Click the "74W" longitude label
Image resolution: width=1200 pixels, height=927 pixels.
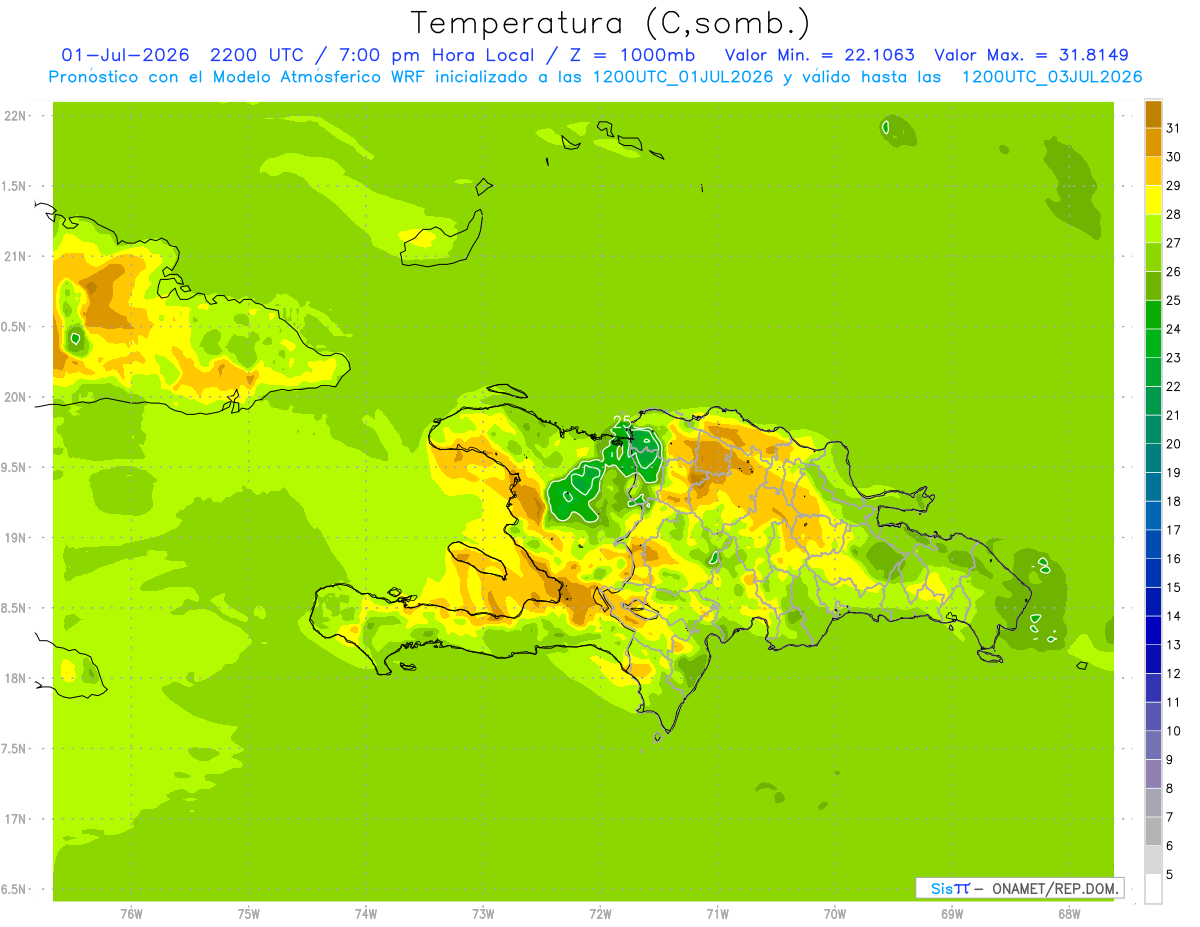click(x=366, y=914)
